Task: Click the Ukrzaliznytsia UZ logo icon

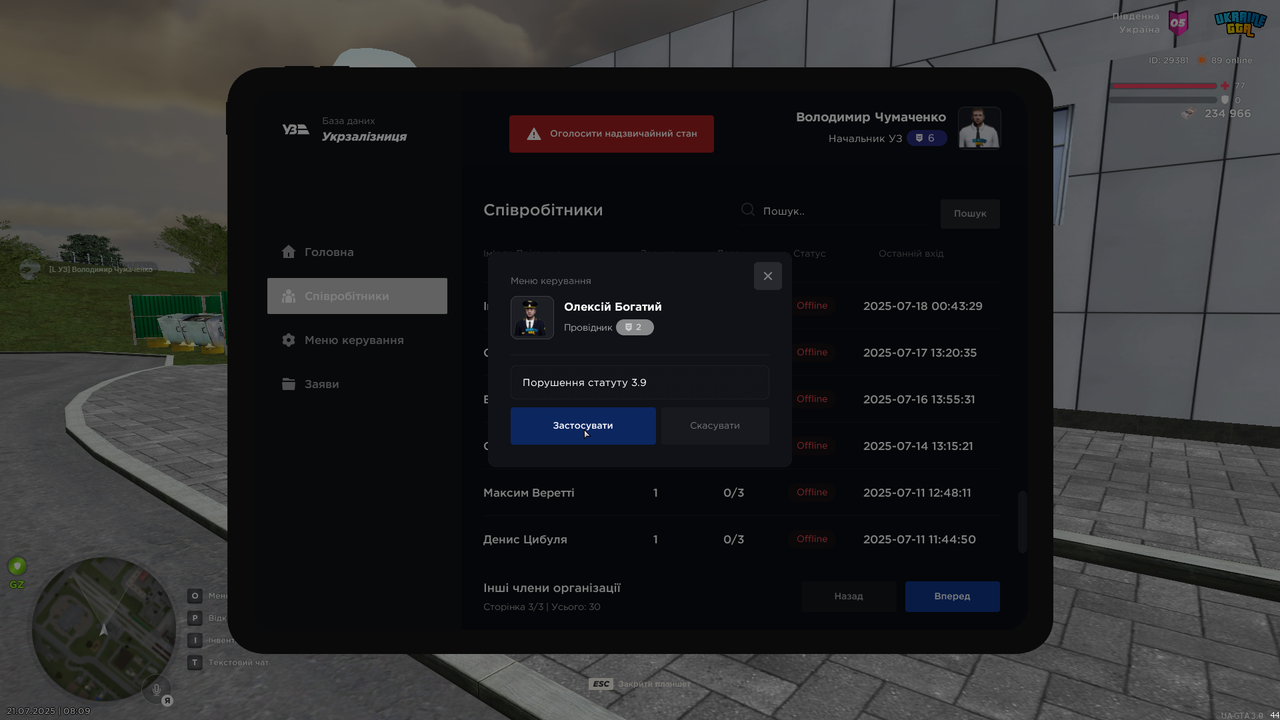Action: tap(295, 129)
